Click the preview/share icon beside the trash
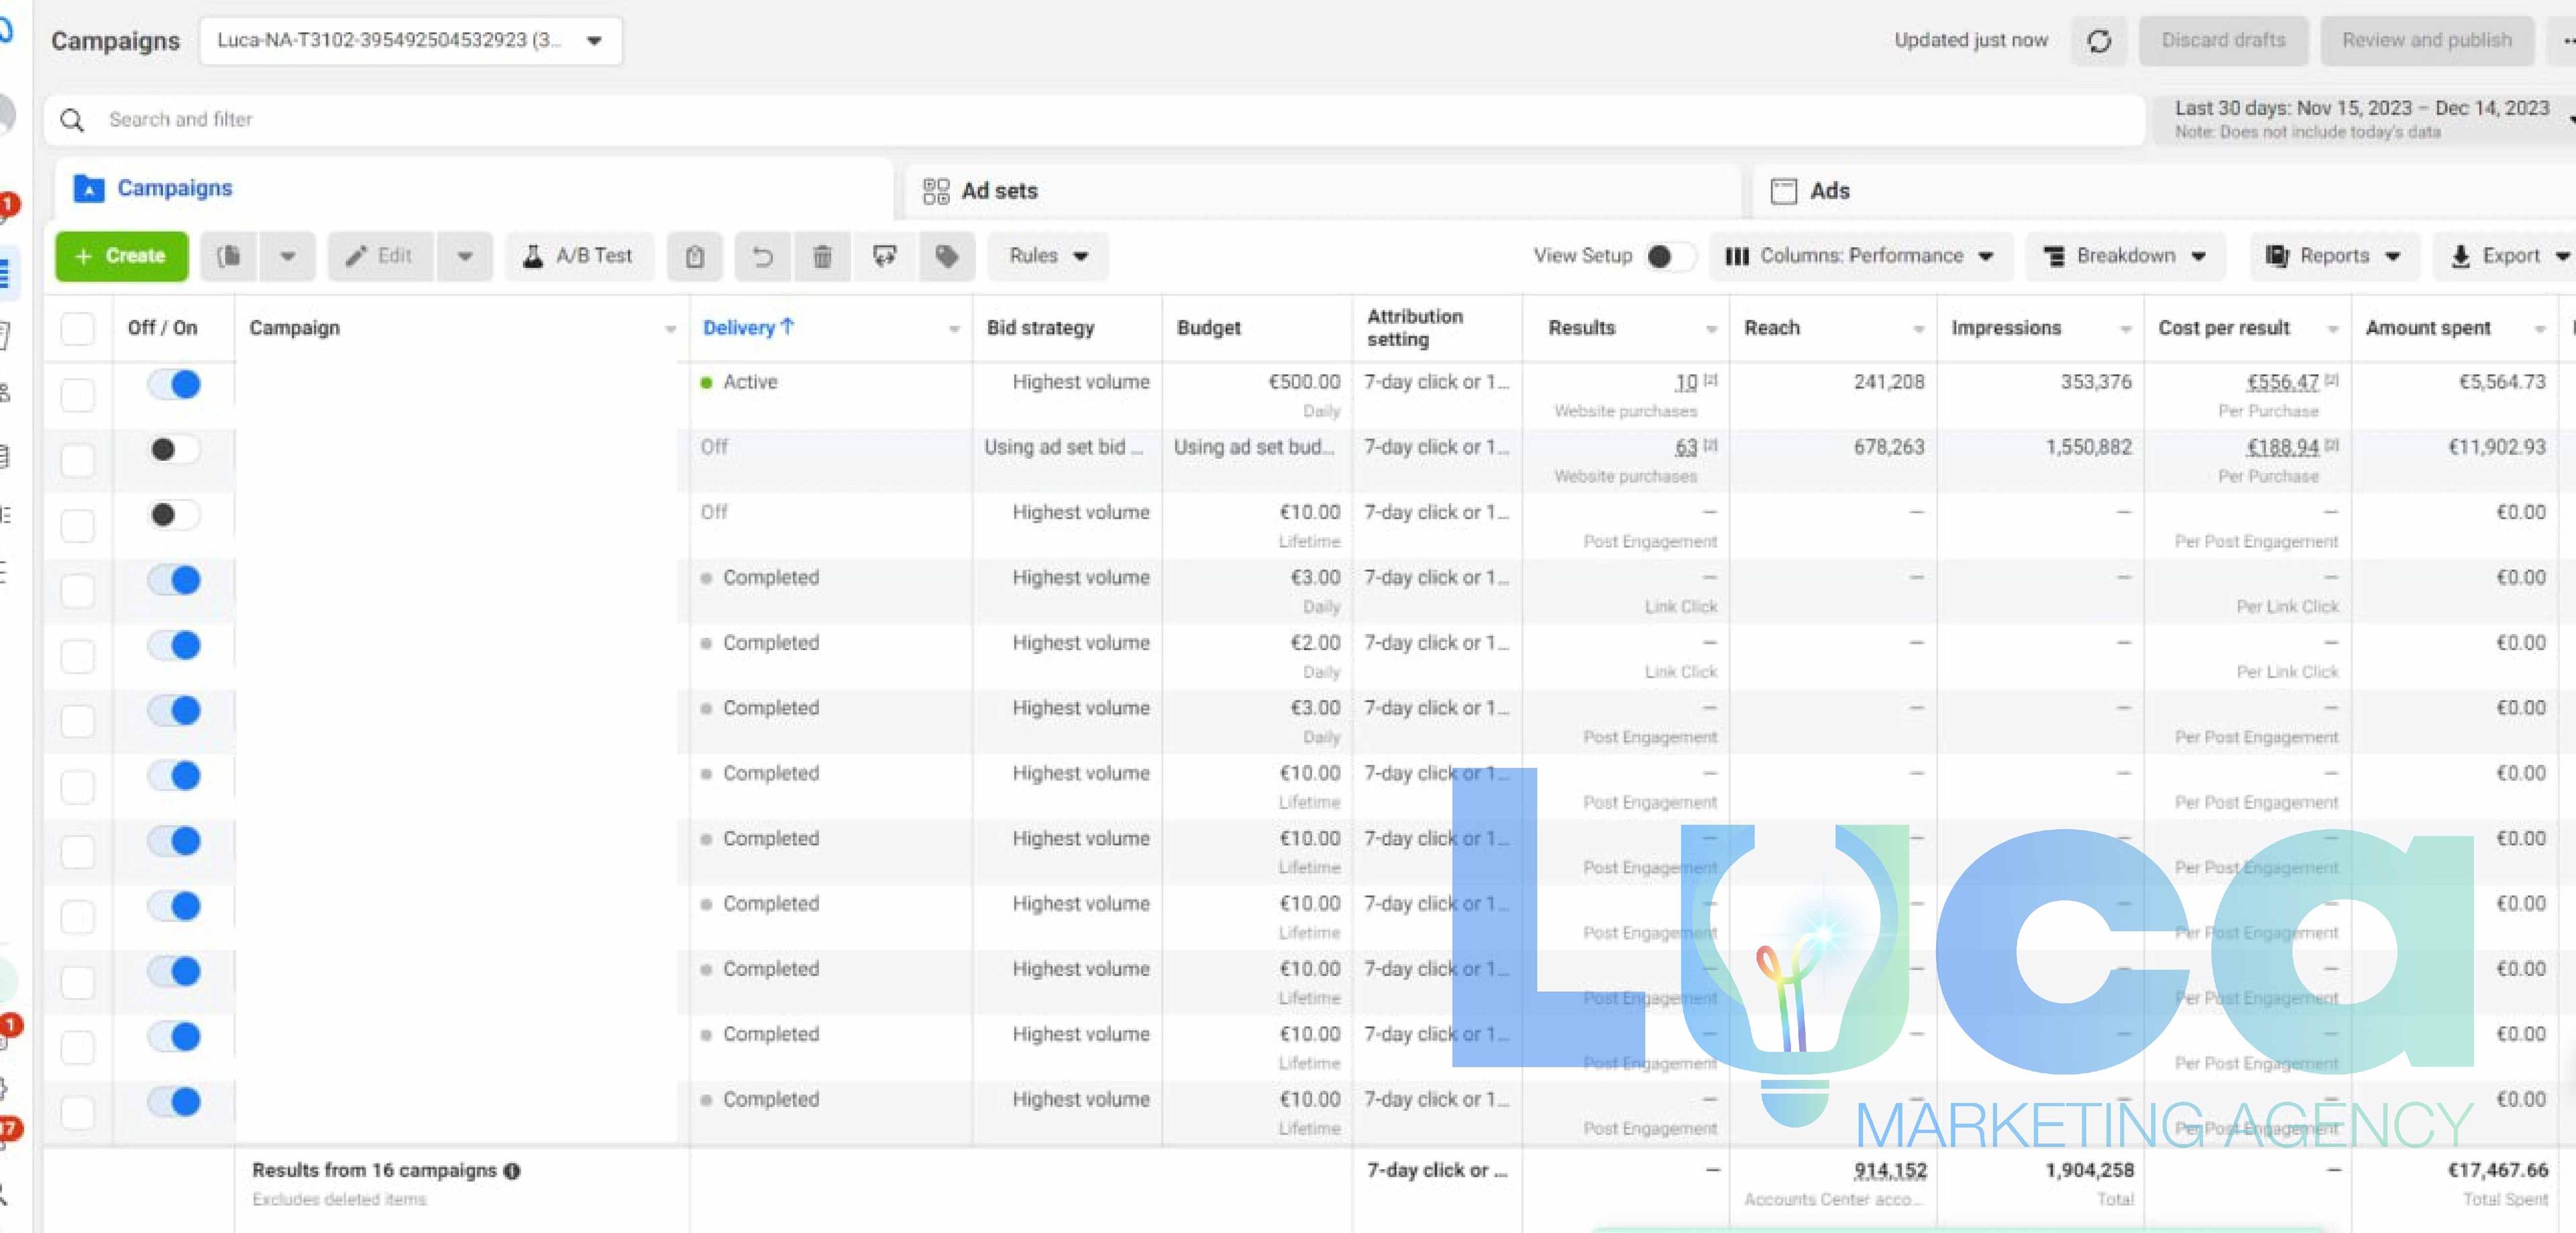 pyautogui.click(x=884, y=256)
